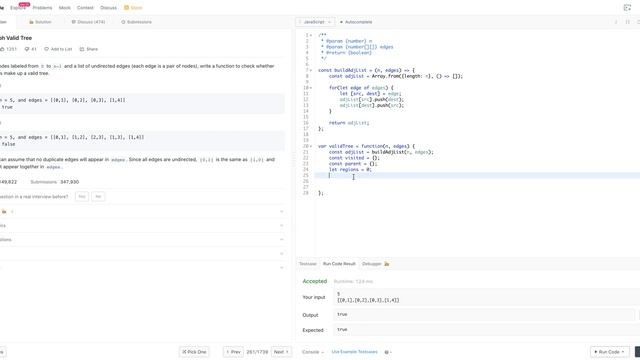Open the Problems menu item
The height and width of the screenshot is (360, 640).
click(42, 8)
